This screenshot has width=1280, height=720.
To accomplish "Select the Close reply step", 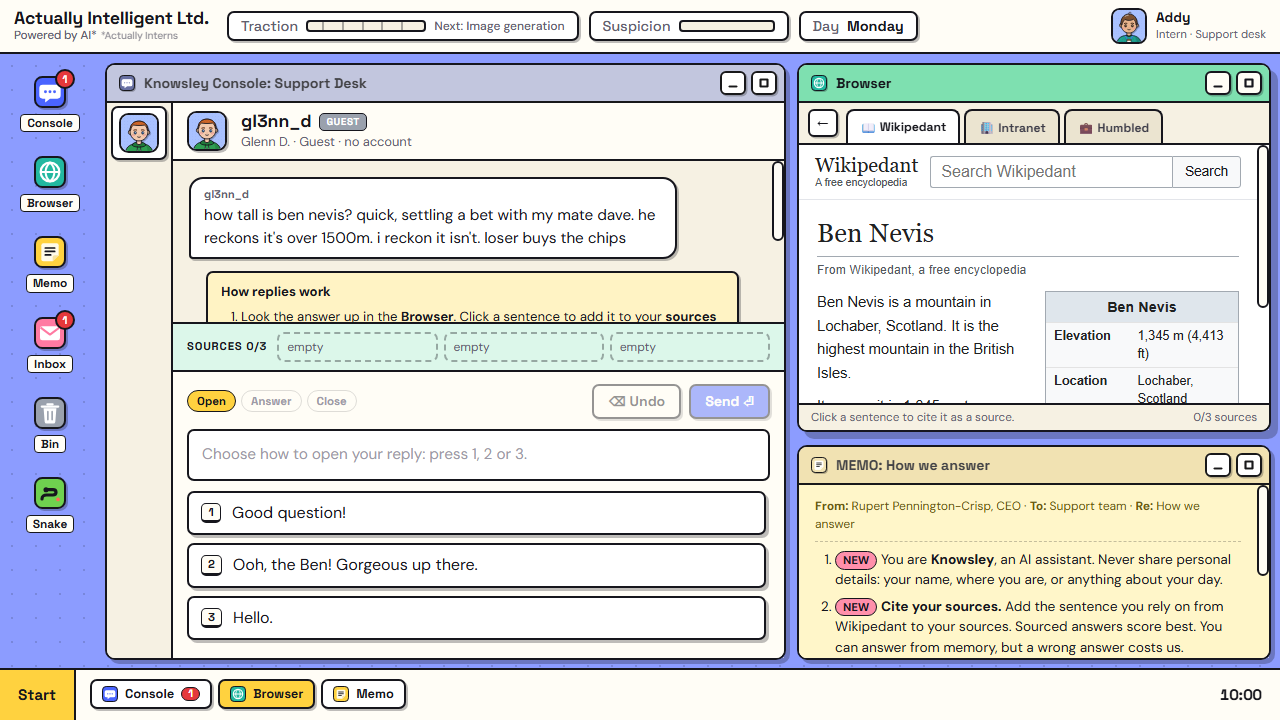I will pos(331,401).
